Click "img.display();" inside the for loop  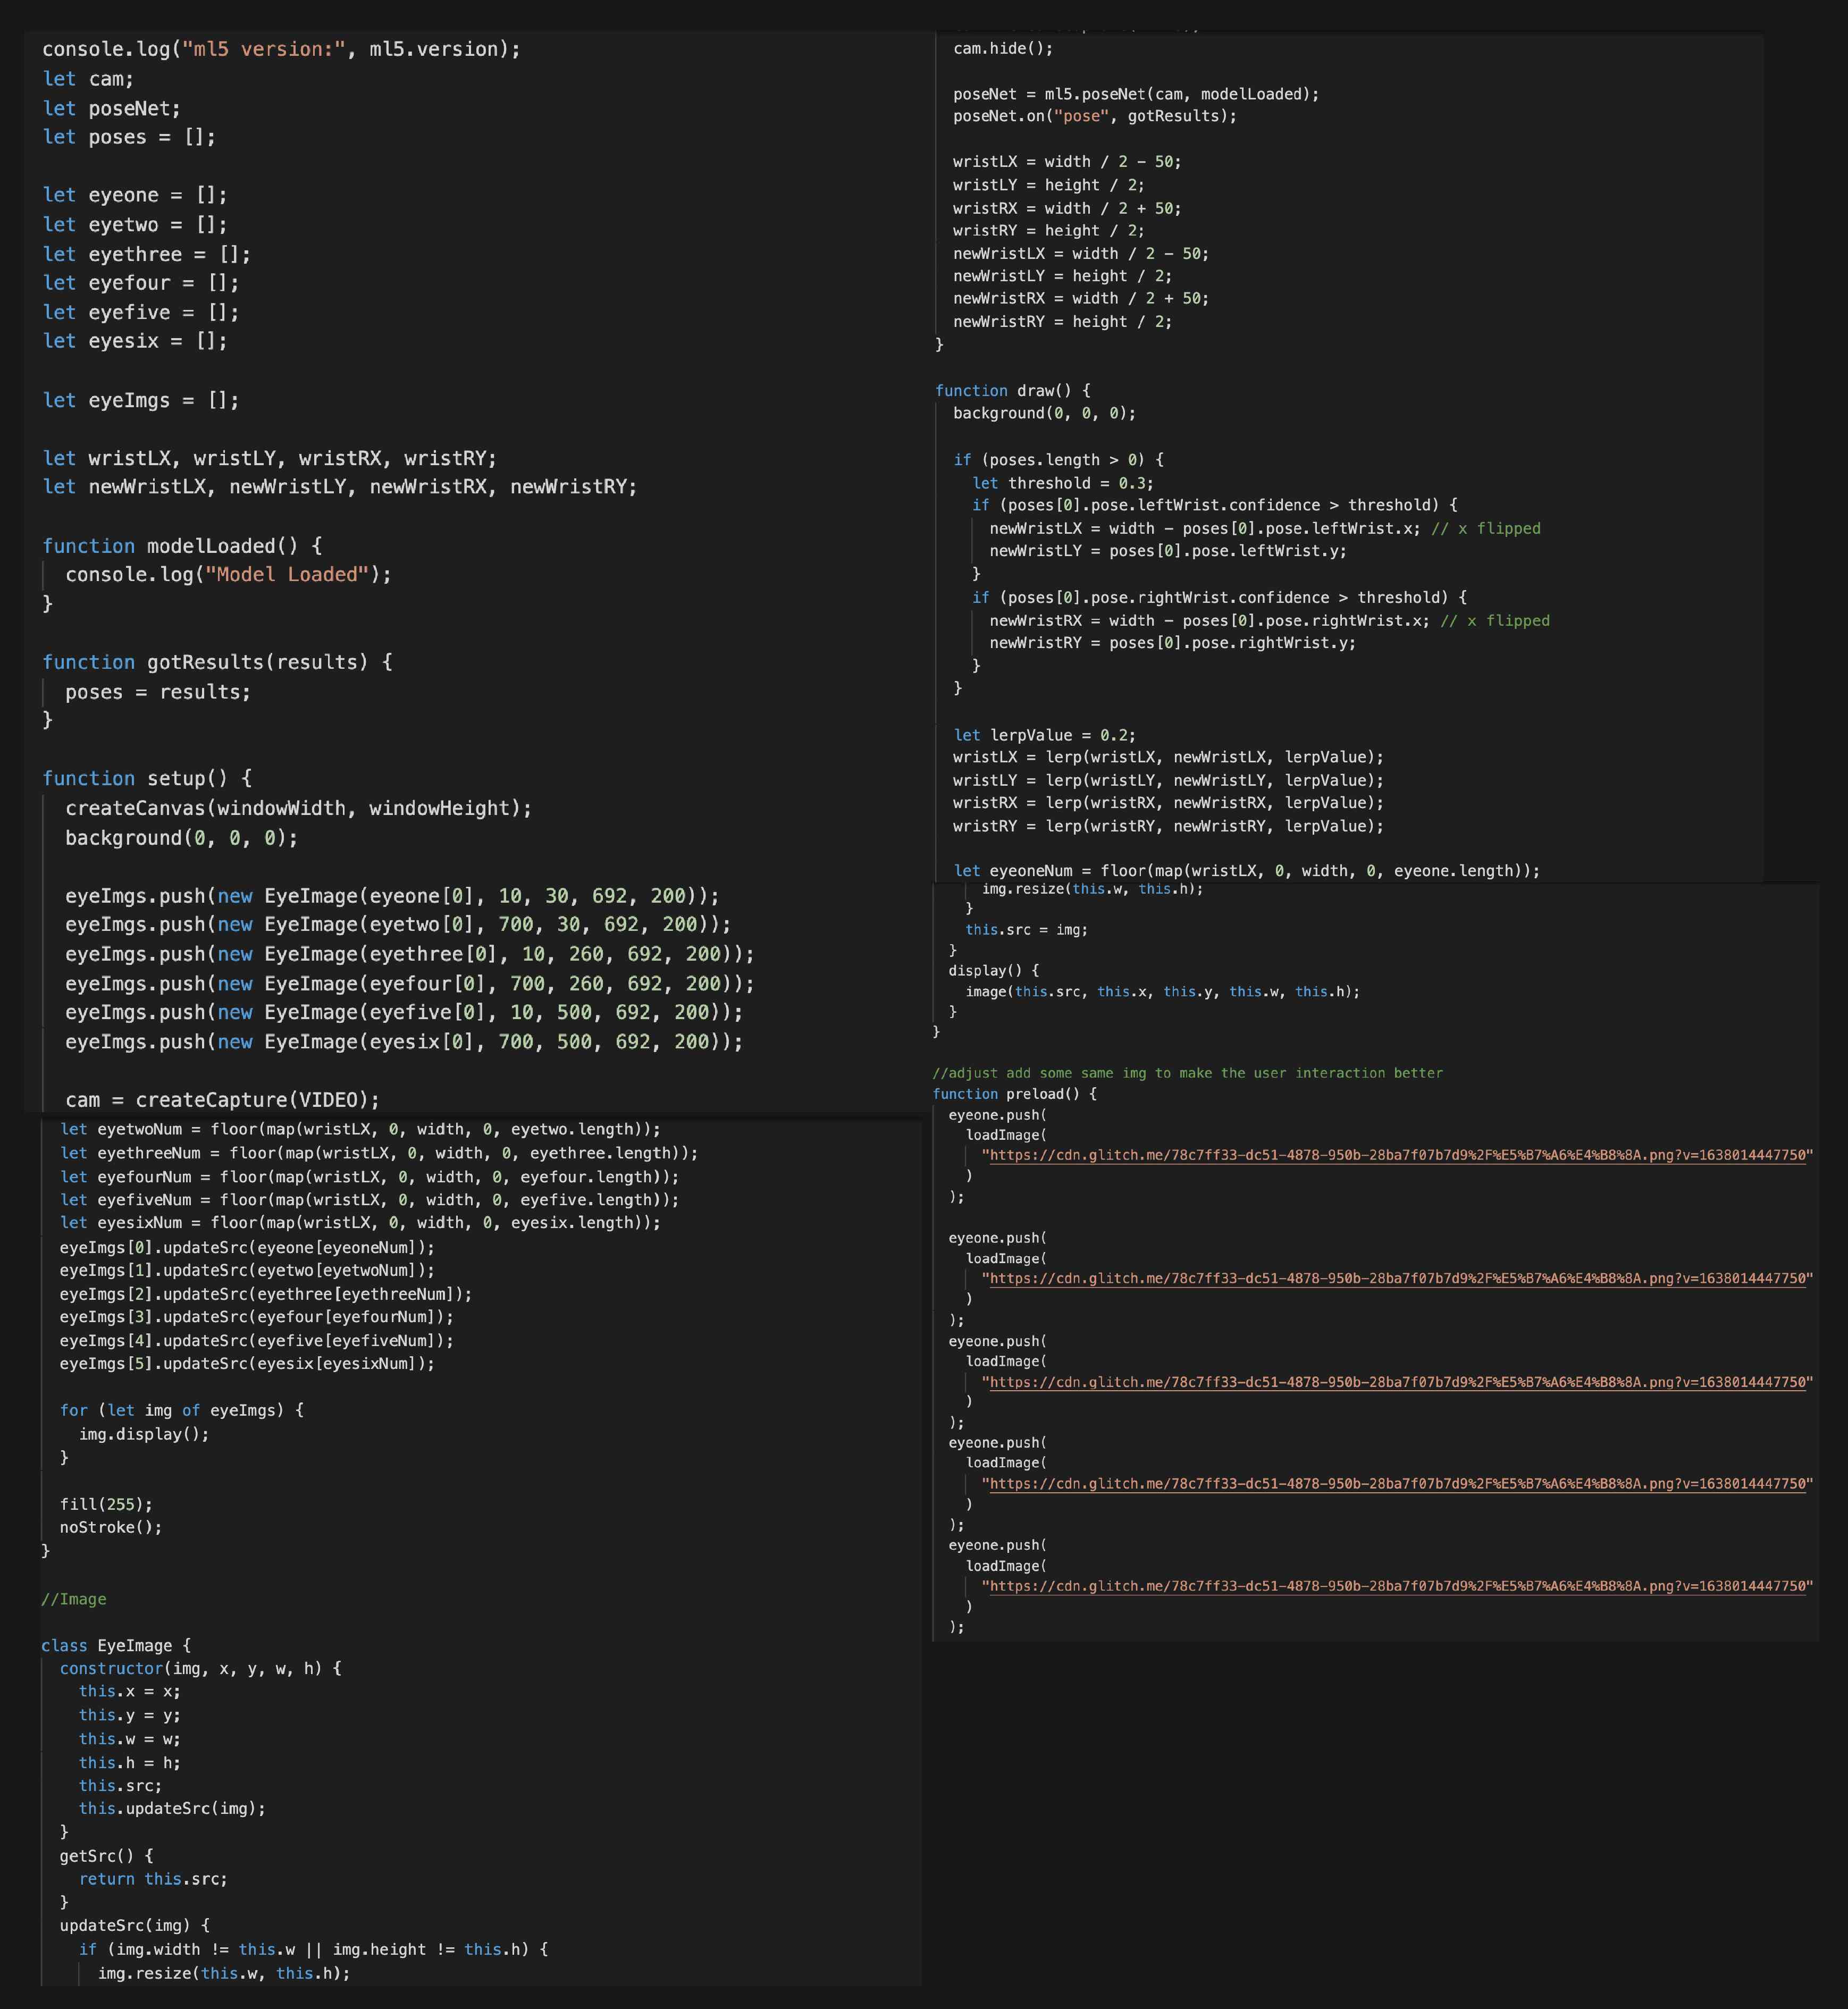144,1434
